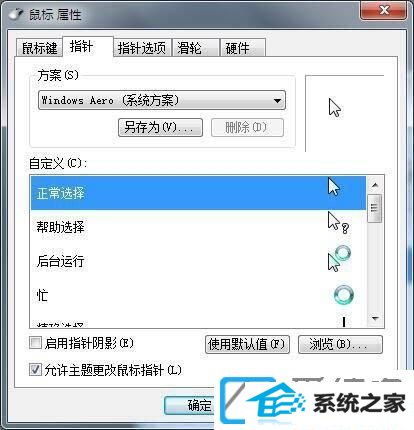Select the background running cursor icon

(x=339, y=258)
